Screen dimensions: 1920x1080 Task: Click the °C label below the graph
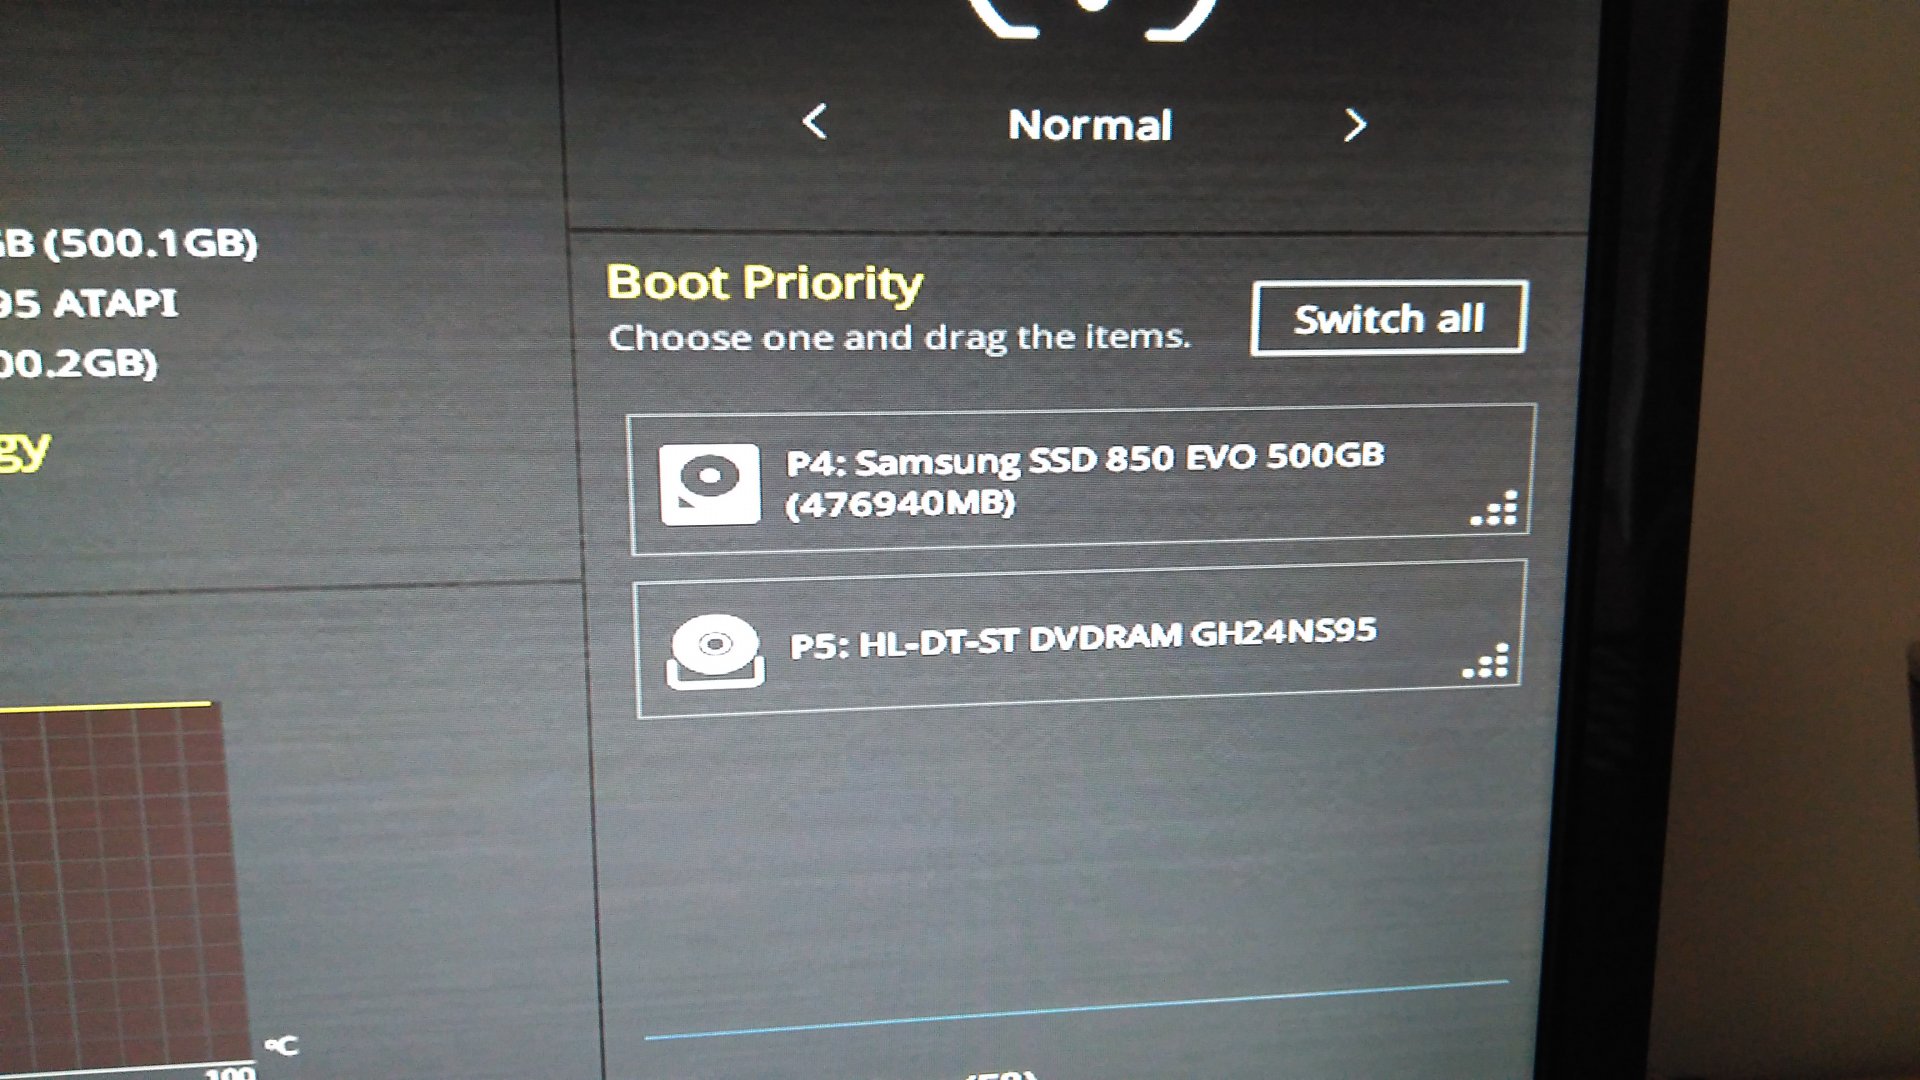[282, 1046]
